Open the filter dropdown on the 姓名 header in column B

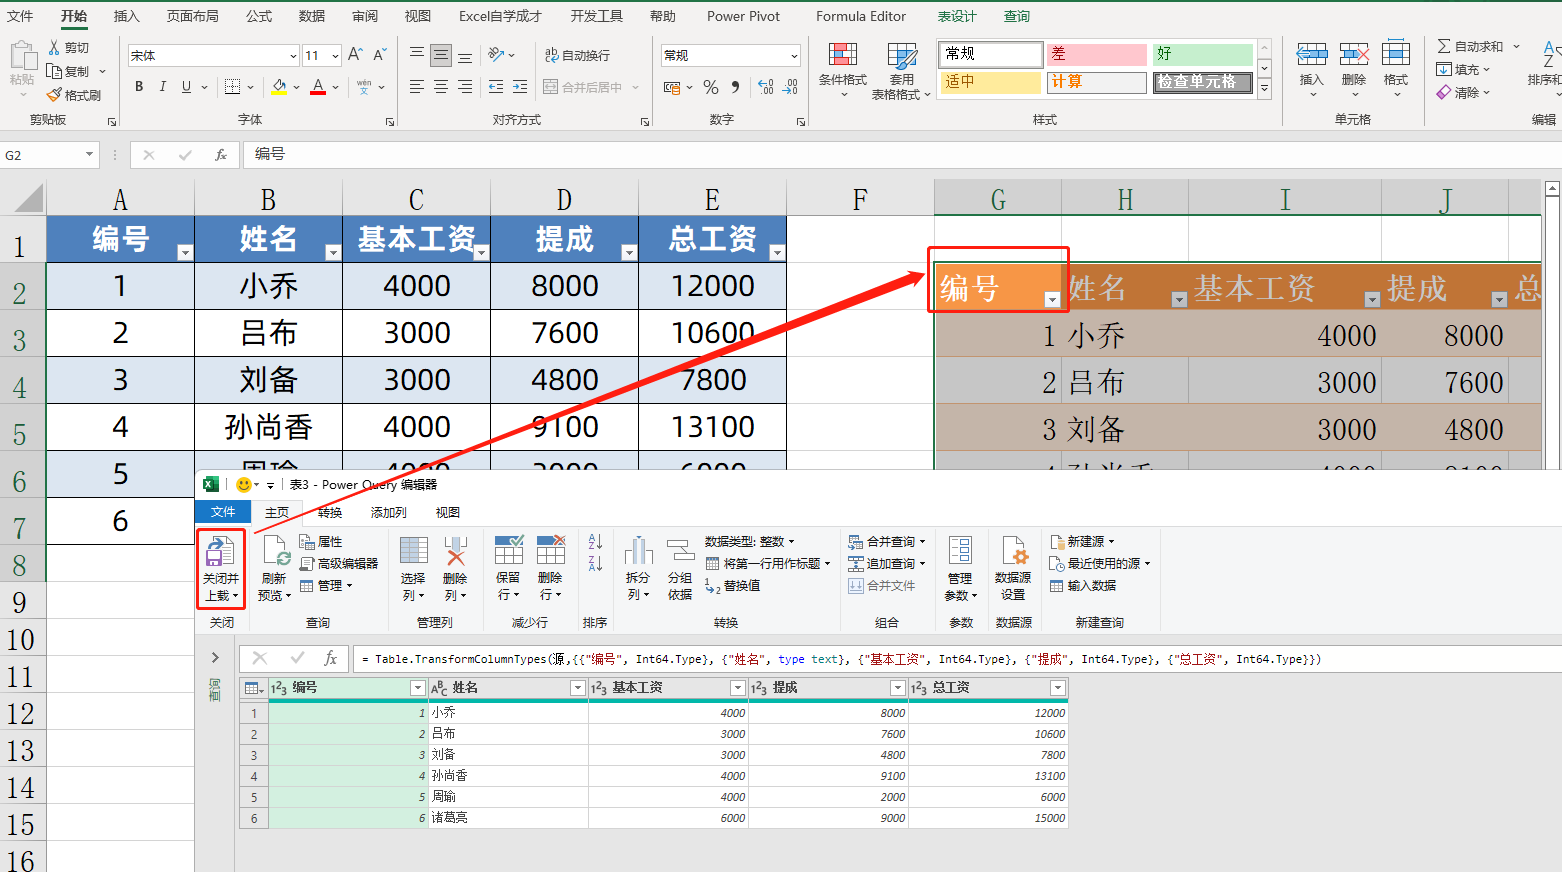332,252
